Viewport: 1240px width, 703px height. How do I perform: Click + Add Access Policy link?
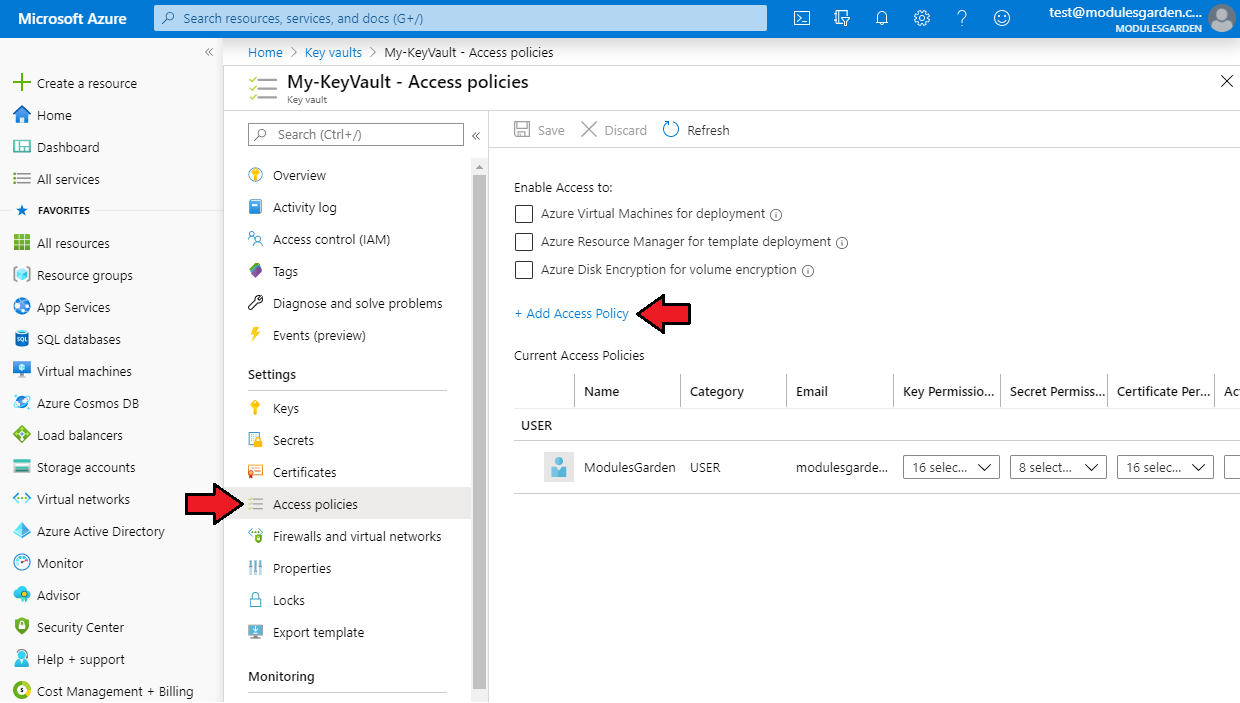[571, 313]
